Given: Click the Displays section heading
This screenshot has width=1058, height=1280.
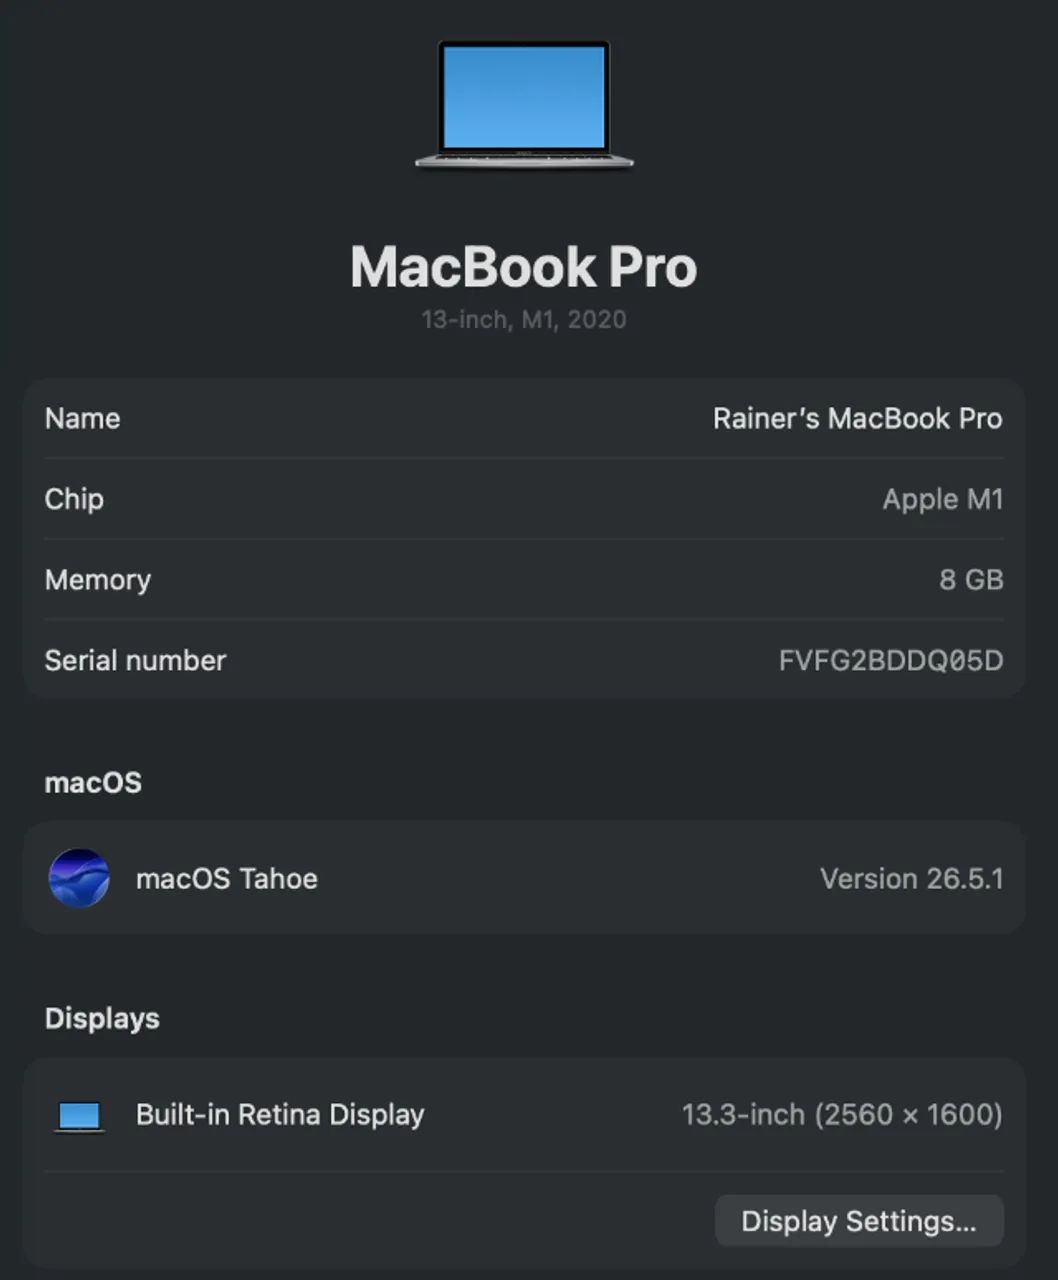Looking at the screenshot, I should pos(102,1018).
